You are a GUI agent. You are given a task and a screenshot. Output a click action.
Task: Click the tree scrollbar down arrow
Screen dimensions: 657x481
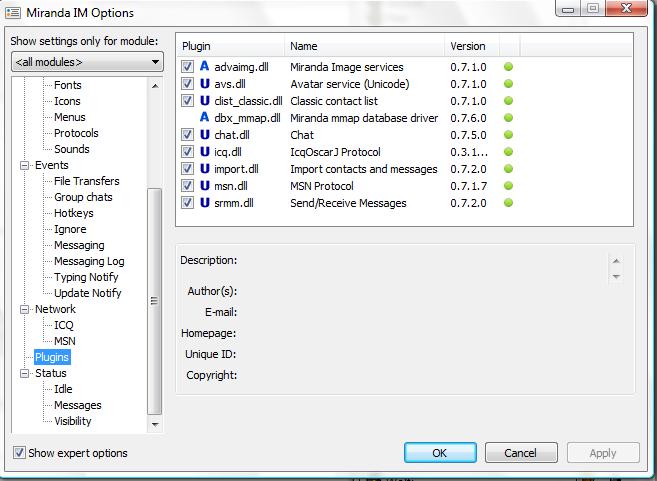pyautogui.click(x=155, y=424)
